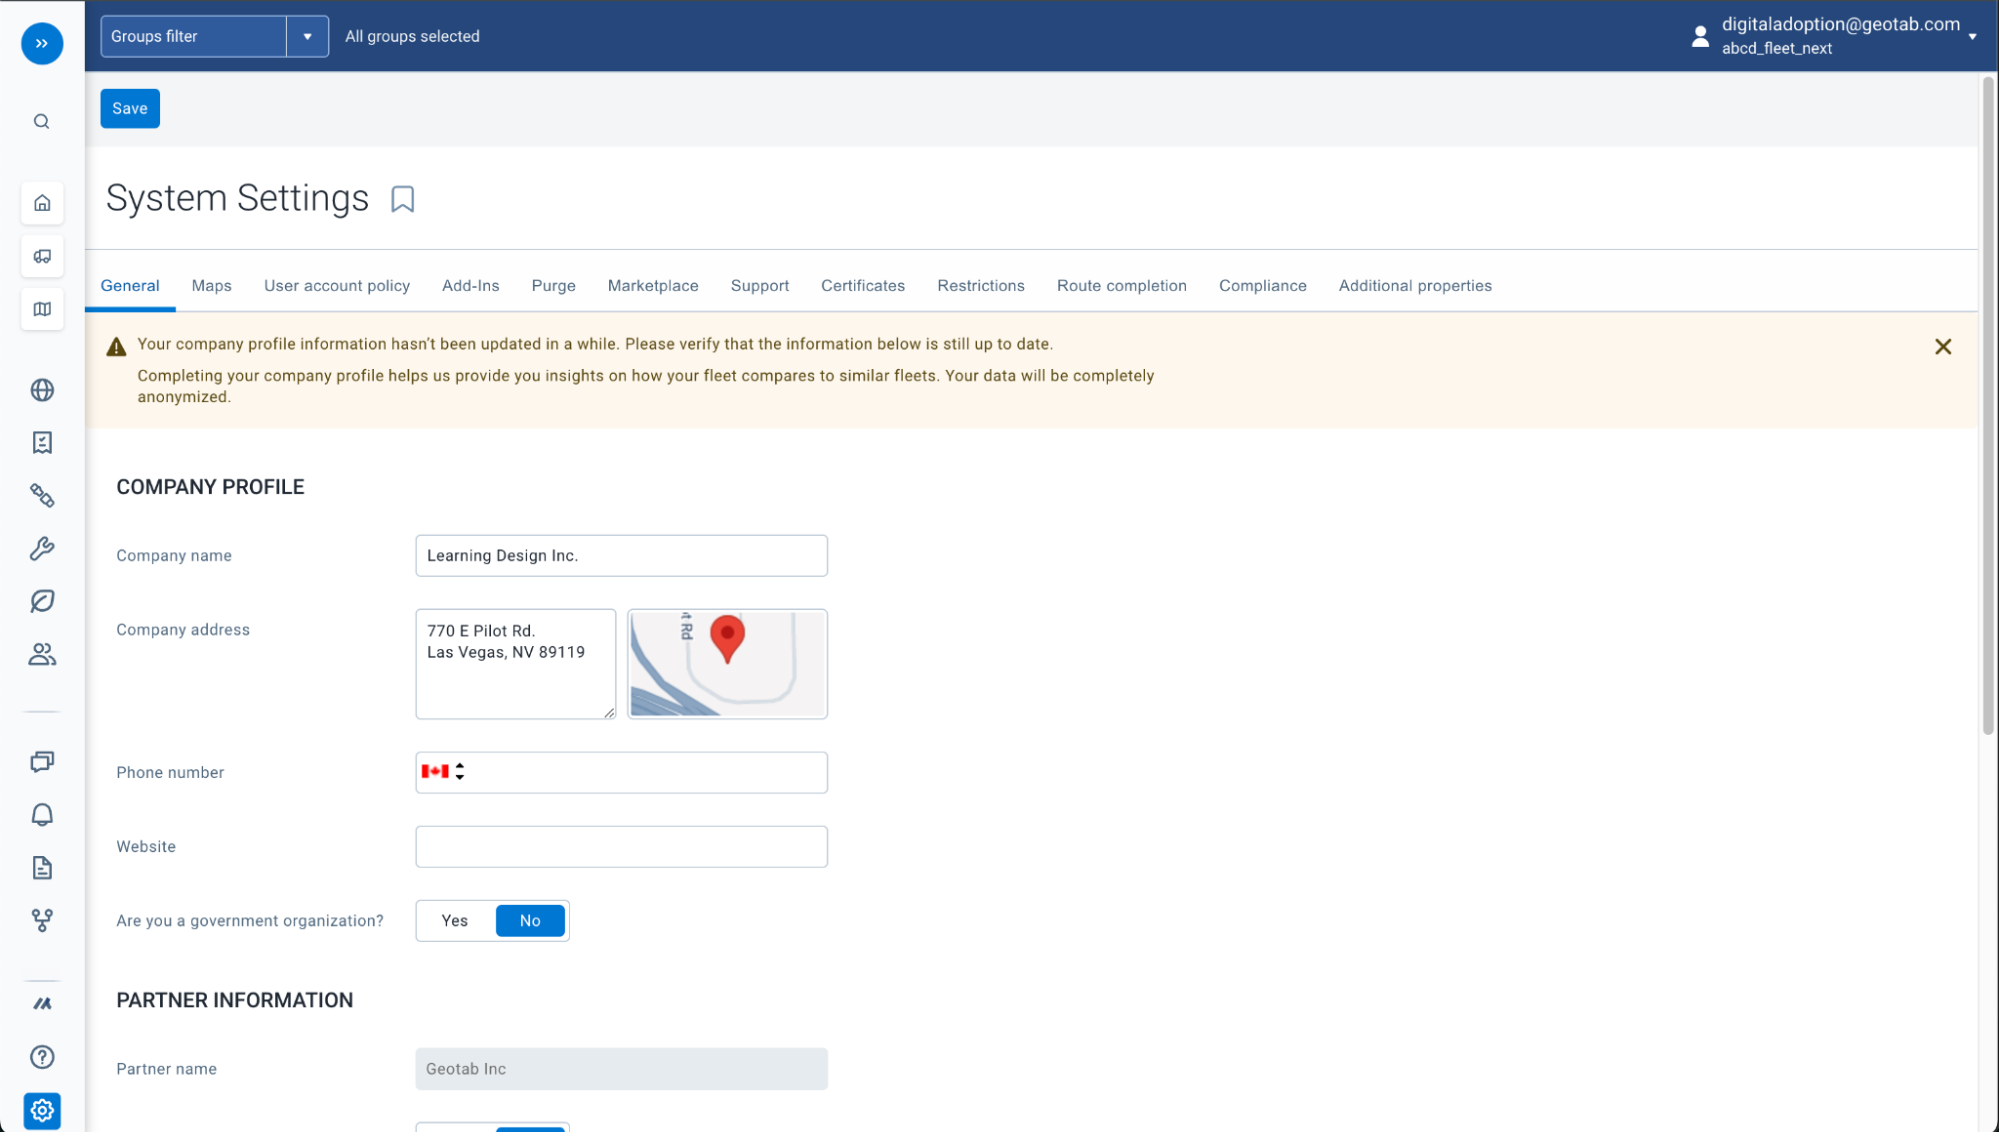Keep No selected for government organization
Image resolution: width=1999 pixels, height=1133 pixels.
(530, 920)
